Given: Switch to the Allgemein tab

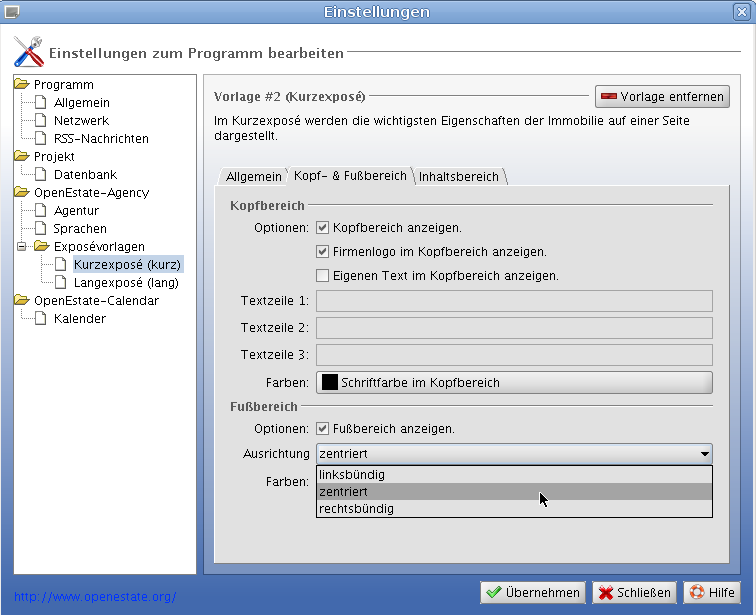Looking at the screenshot, I should pyautogui.click(x=253, y=176).
